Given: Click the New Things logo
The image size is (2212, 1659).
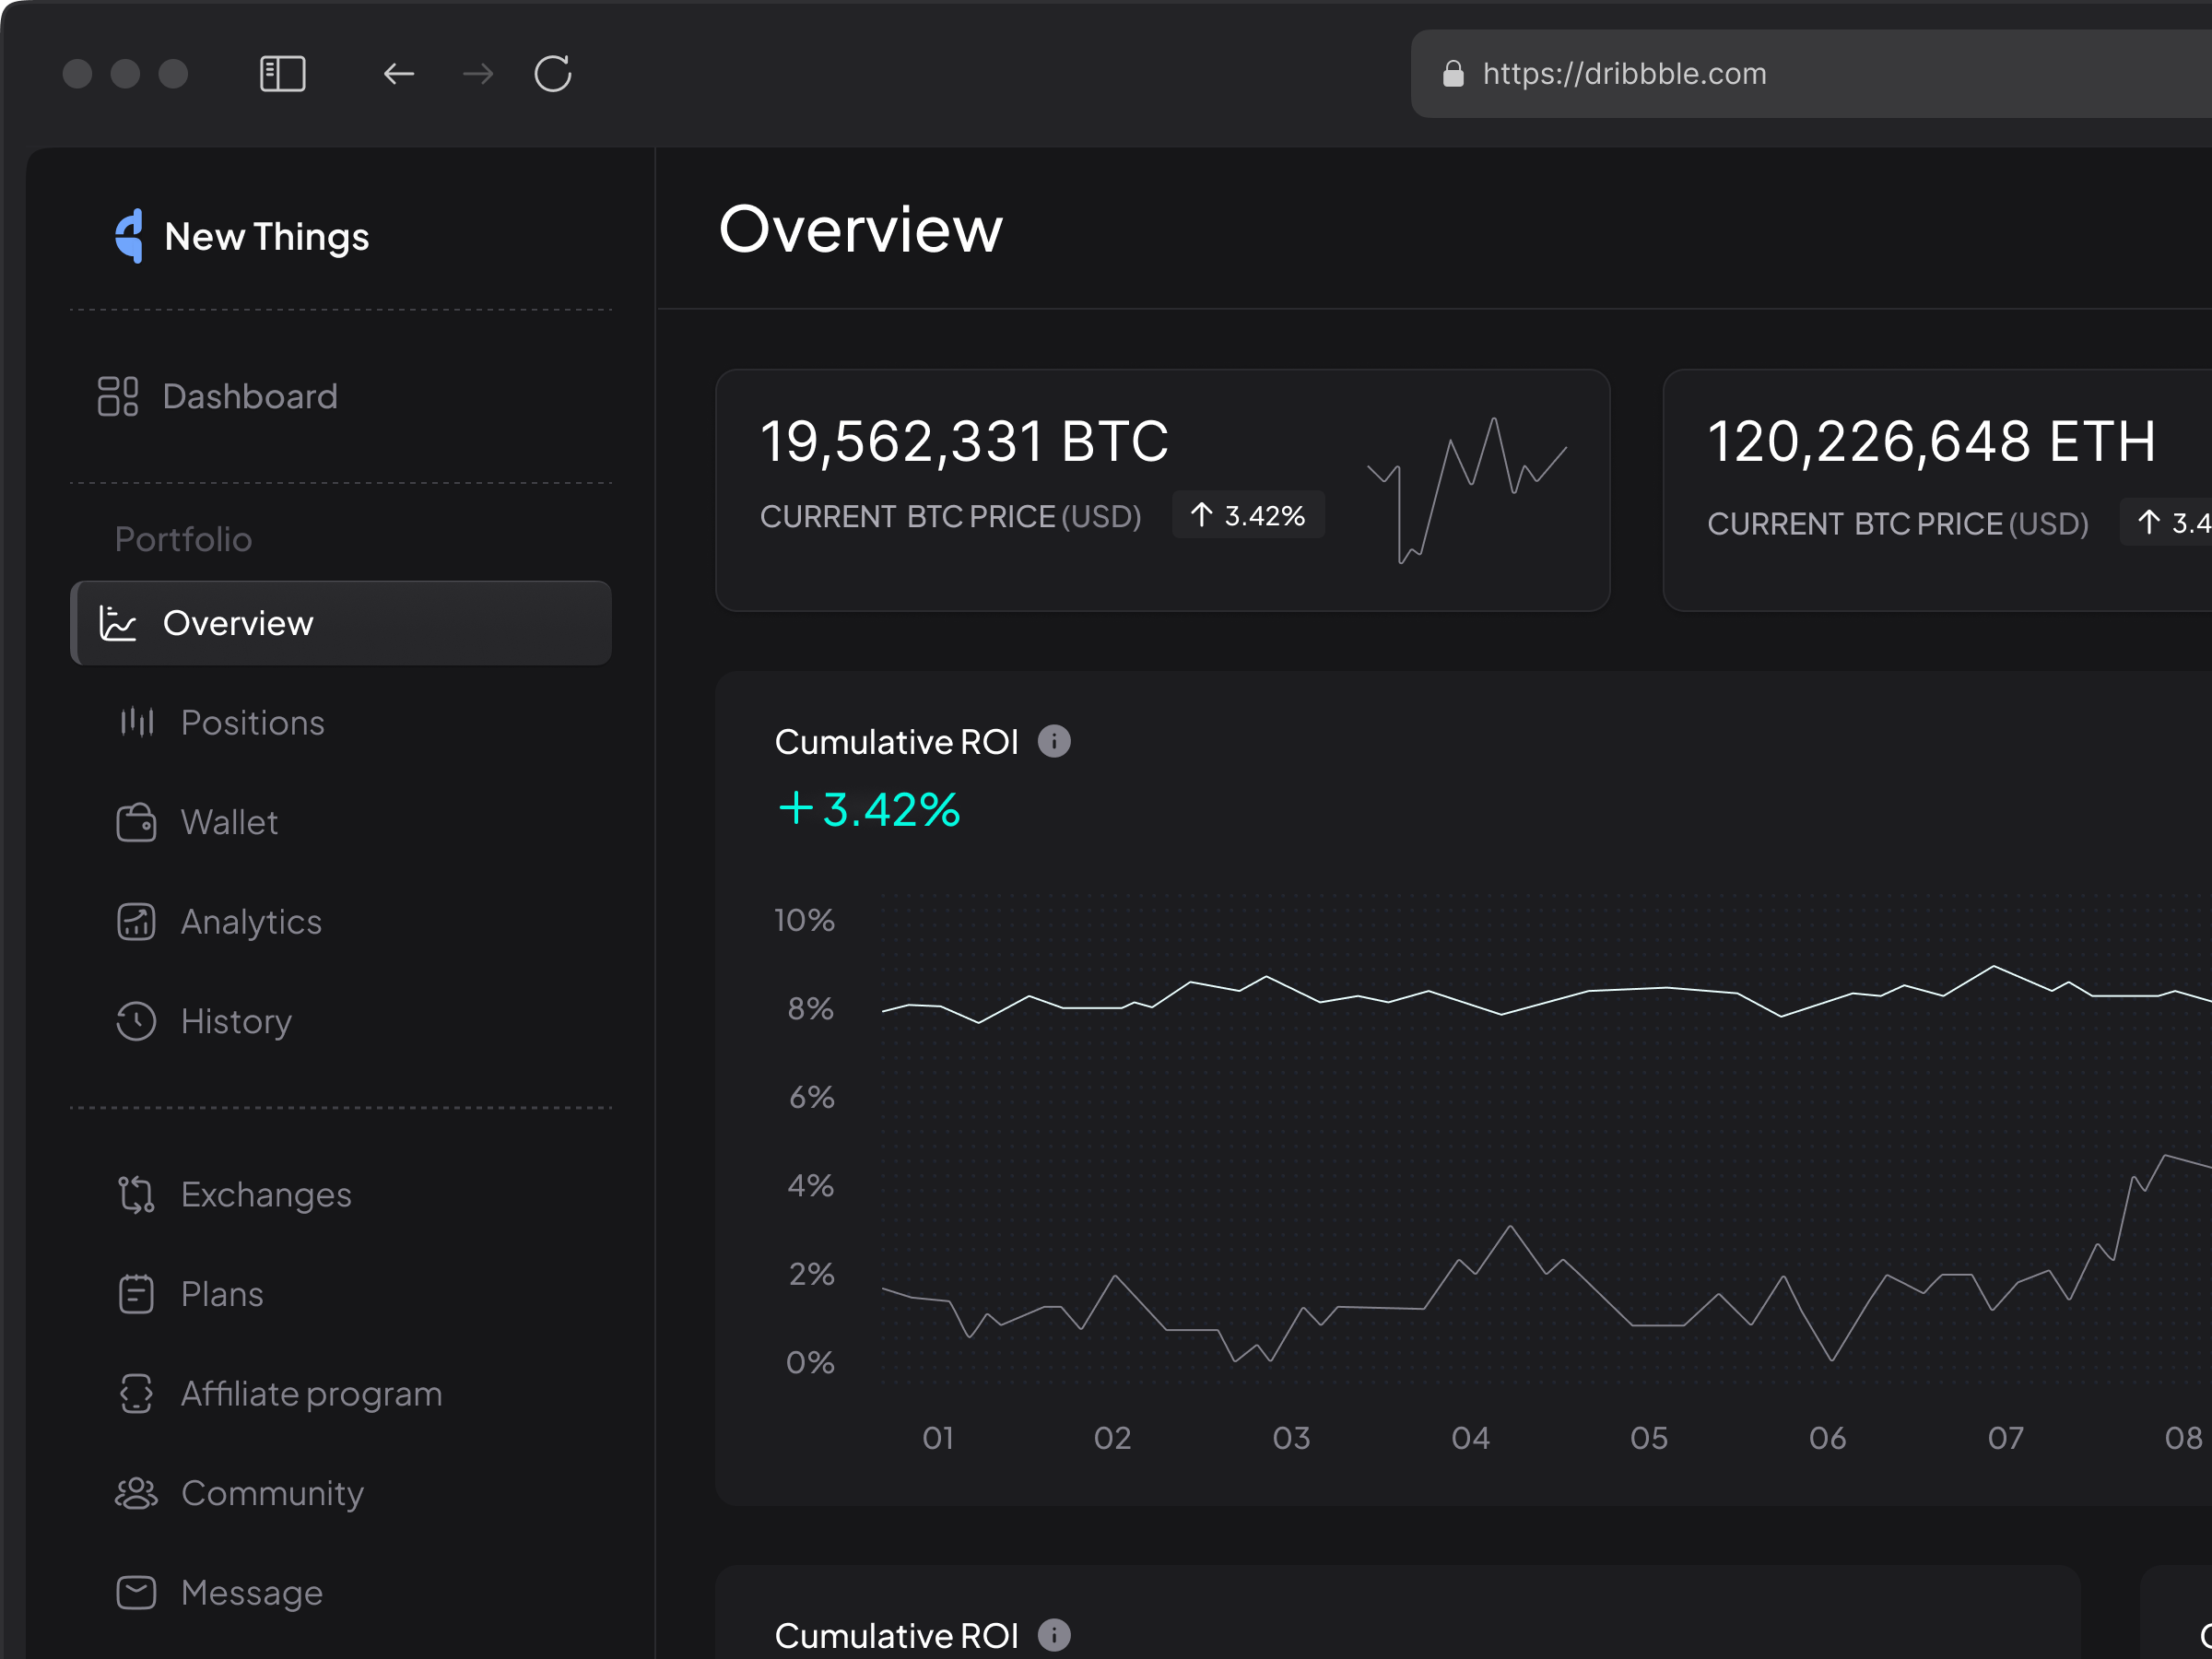Looking at the screenshot, I should tap(128, 236).
